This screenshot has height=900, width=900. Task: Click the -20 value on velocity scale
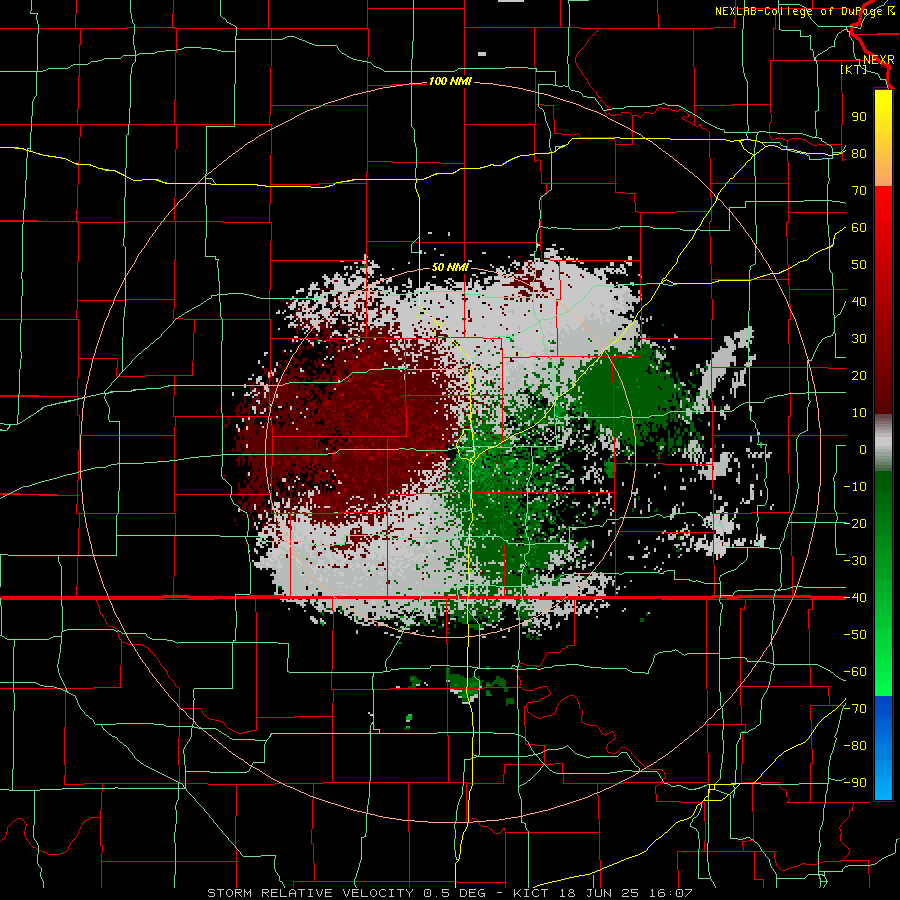tap(855, 524)
